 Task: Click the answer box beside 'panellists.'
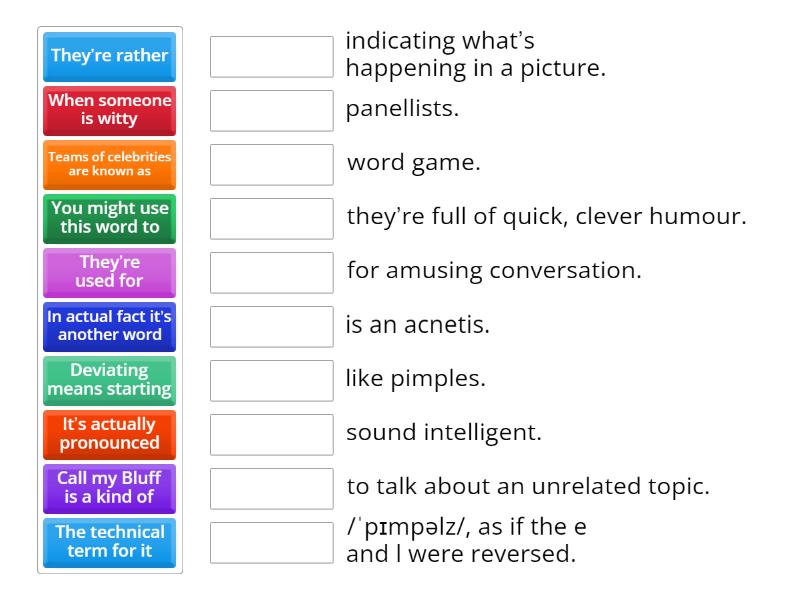click(271, 111)
